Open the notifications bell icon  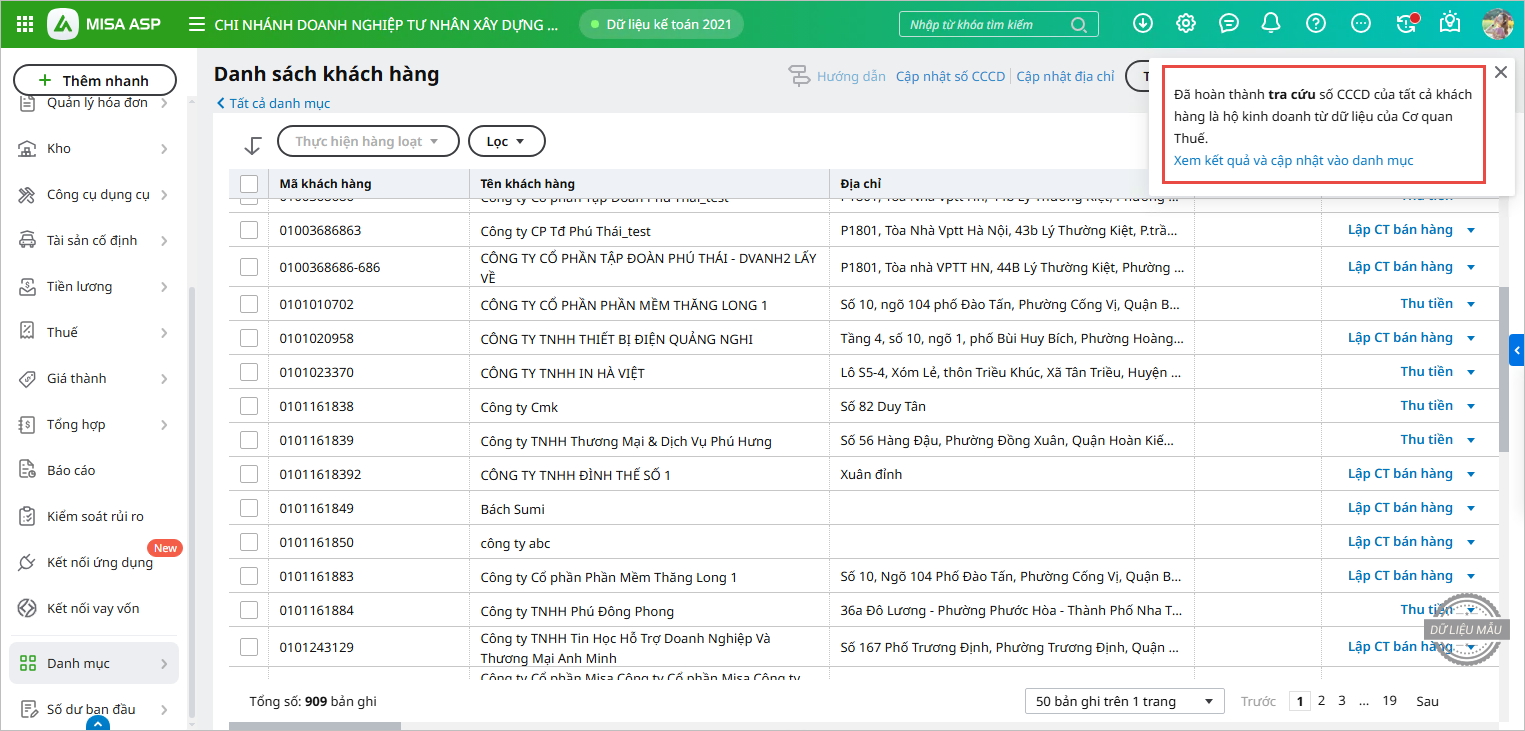point(1272,24)
